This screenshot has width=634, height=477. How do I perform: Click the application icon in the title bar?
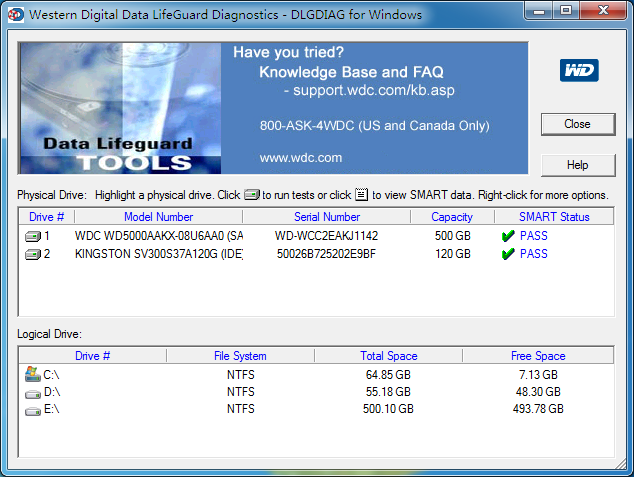[15, 15]
